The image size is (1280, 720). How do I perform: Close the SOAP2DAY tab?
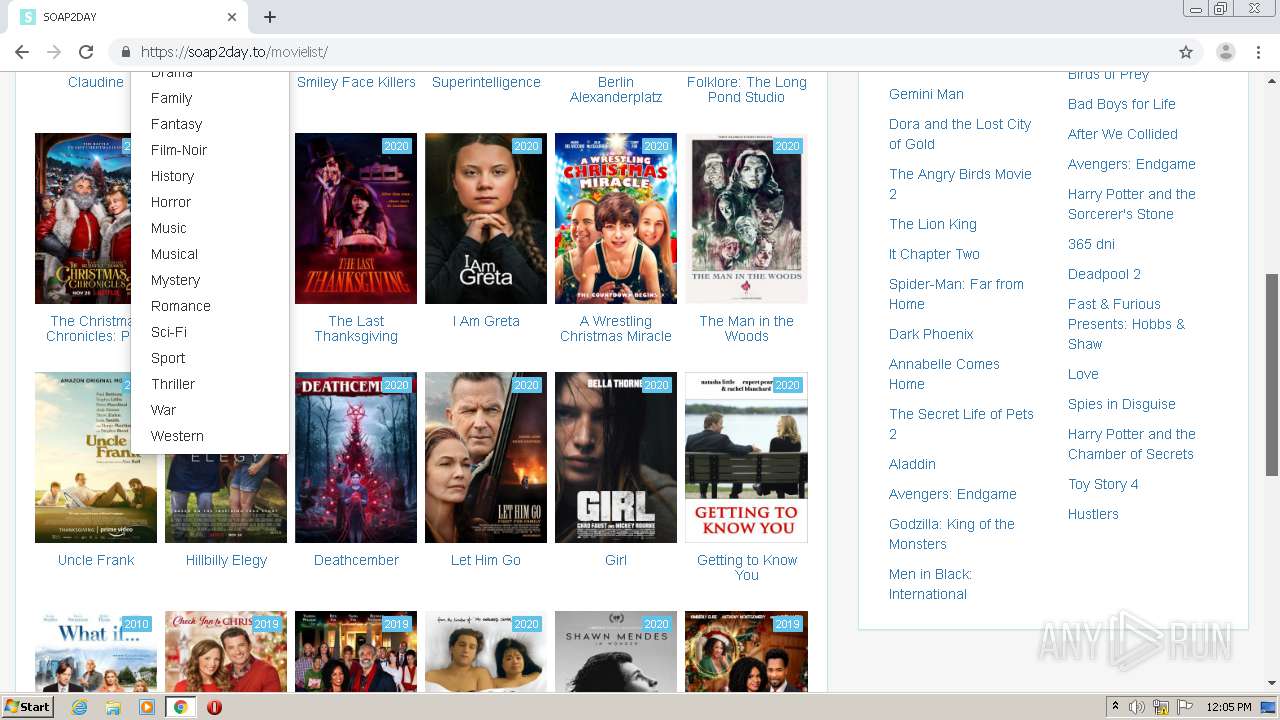tap(232, 17)
